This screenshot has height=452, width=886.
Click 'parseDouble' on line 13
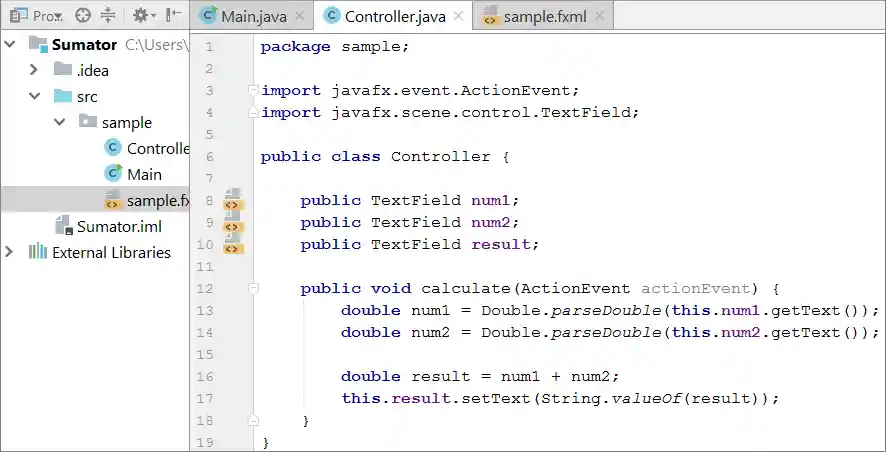[x=605, y=311]
